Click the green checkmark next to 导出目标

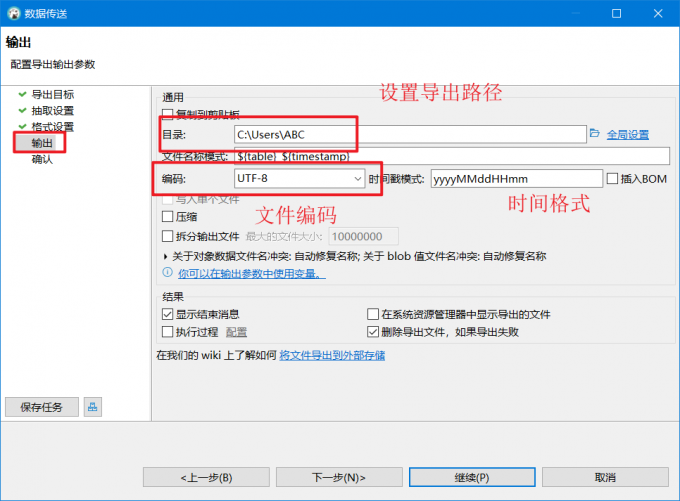click(21, 94)
